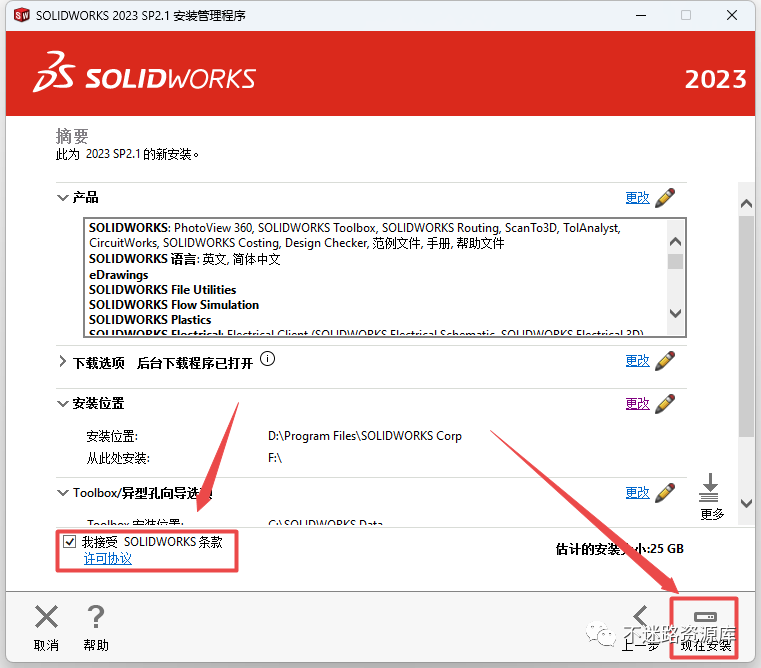The width and height of the screenshot is (761, 668).
Task: Click 更改 link for 下载选项
Action: click(637, 361)
